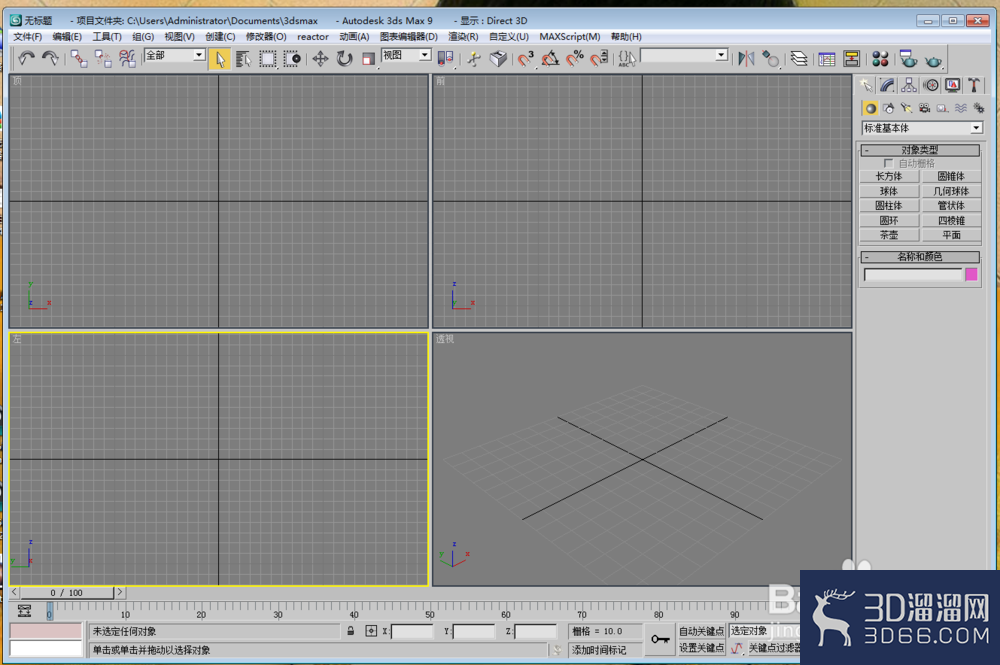This screenshot has height=665, width=1000.
Task: Click the pink object color swatch
Action: [971, 274]
